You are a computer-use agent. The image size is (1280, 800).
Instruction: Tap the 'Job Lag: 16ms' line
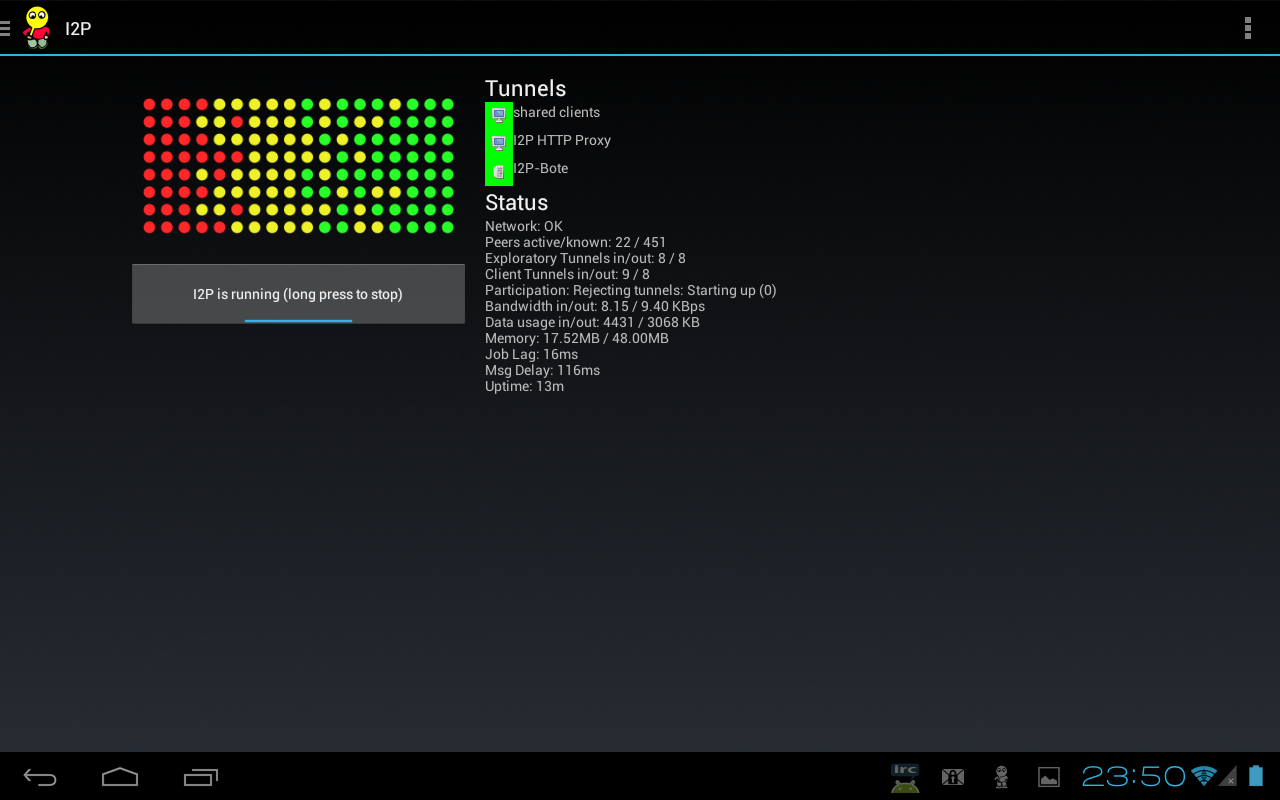[x=531, y=354]
